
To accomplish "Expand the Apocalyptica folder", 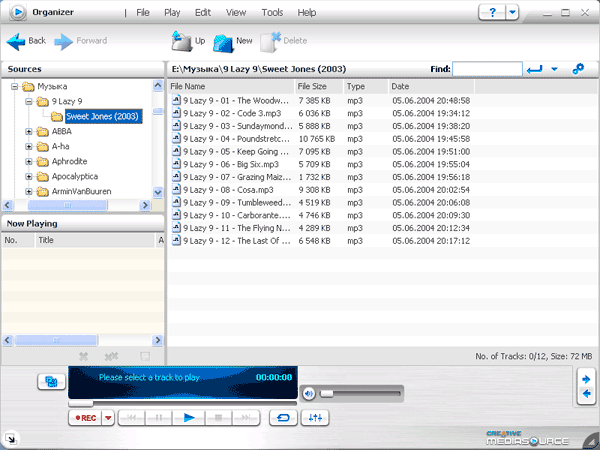I will [29, 176].
